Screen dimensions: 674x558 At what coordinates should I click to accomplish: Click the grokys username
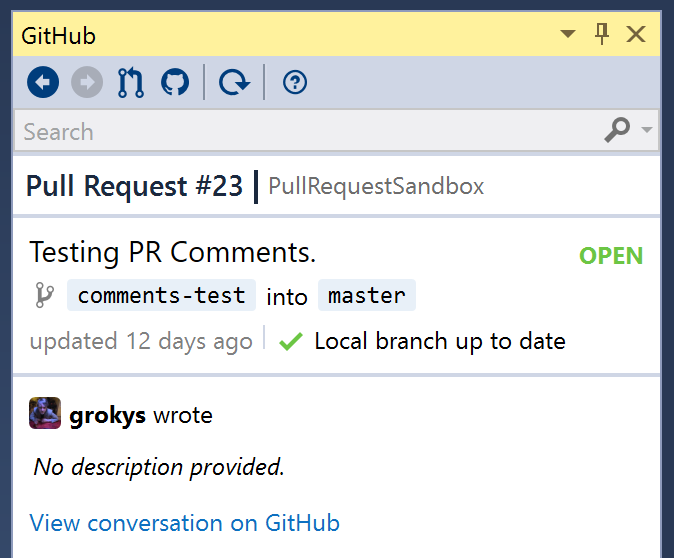coord(107,415)
